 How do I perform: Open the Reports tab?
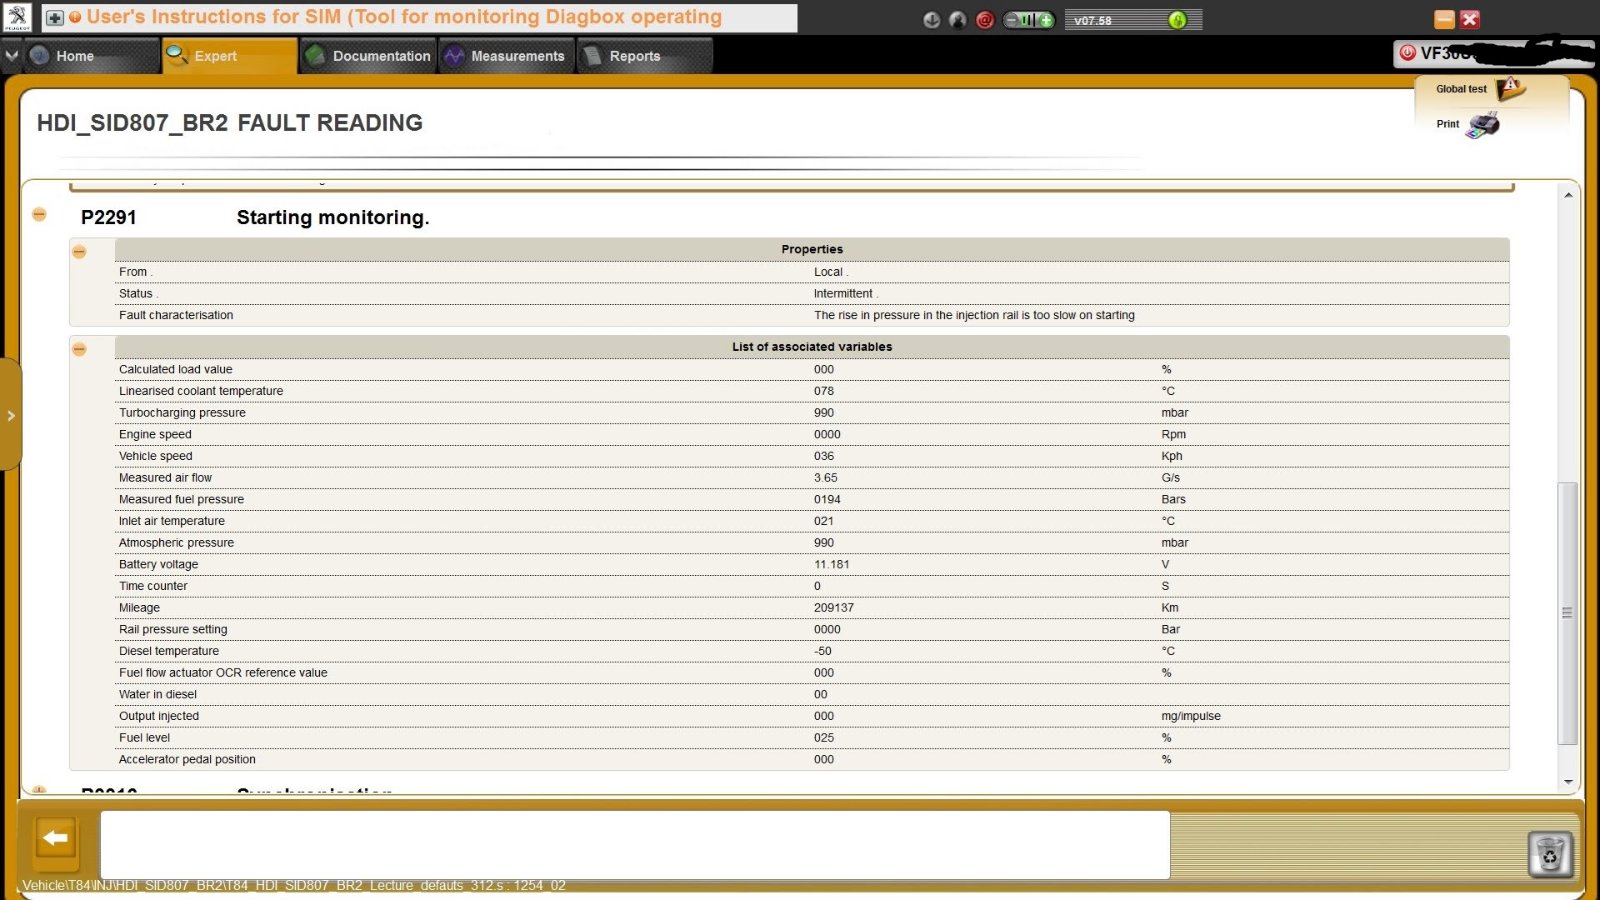[x=645, y=56]
